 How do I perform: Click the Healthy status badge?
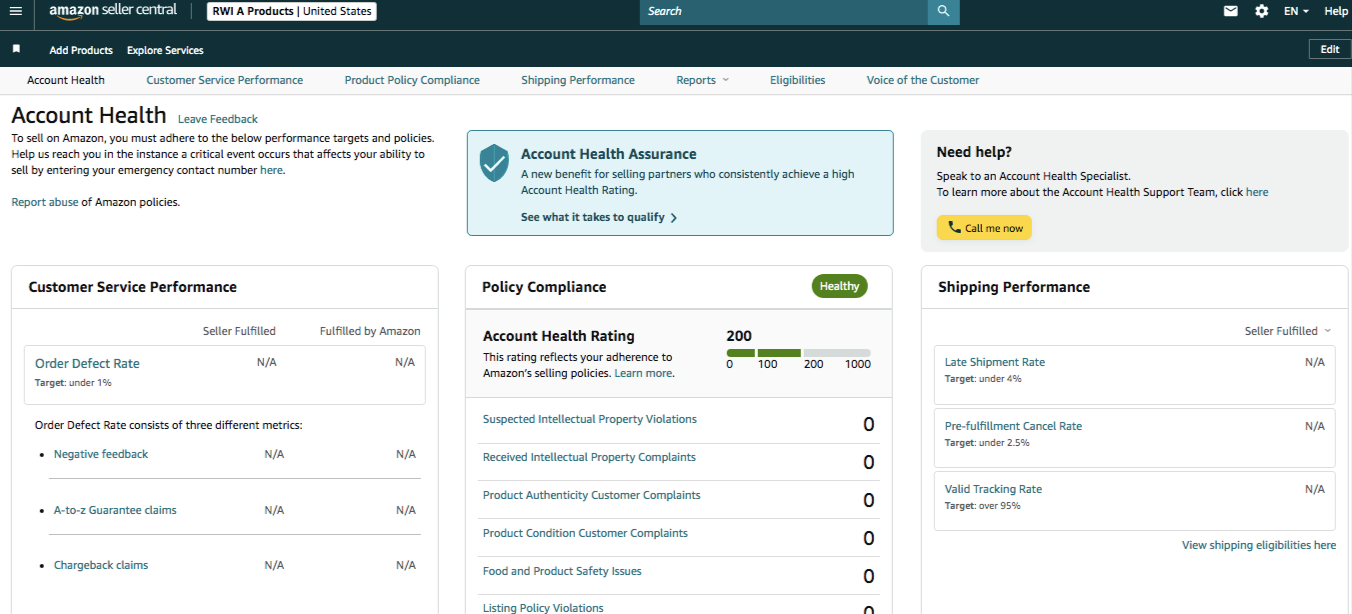pyautogui.click(x=839, y=286)
